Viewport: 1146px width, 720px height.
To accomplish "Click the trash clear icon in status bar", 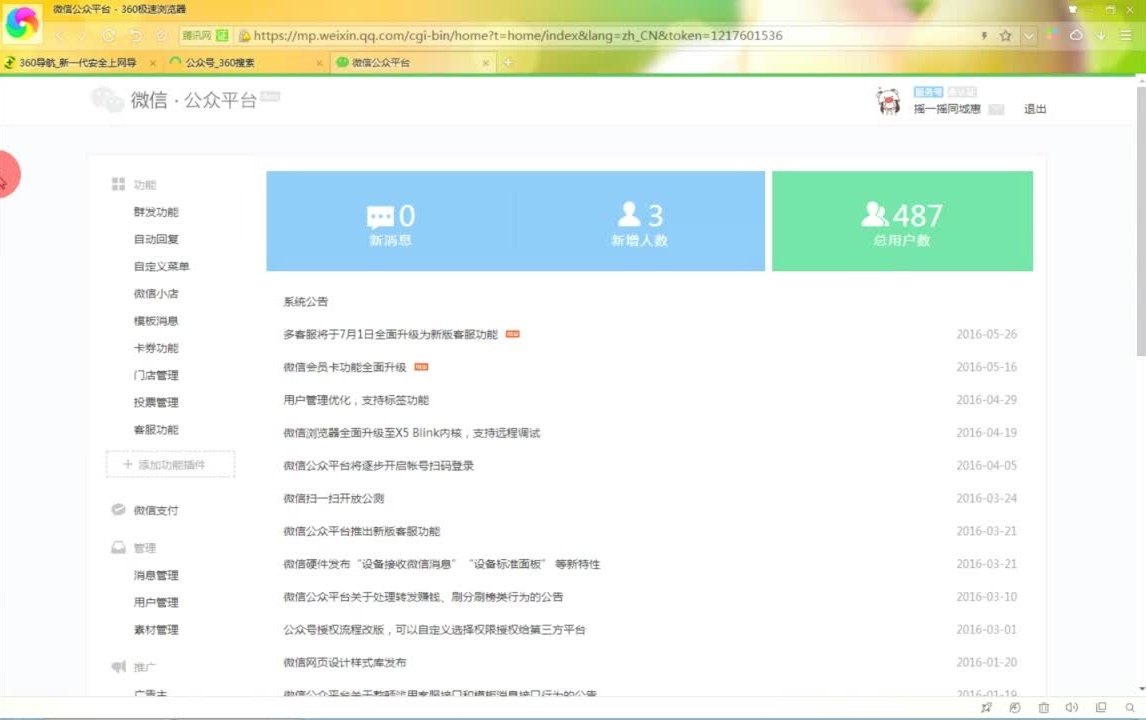I will click(x=1044, y=708).
